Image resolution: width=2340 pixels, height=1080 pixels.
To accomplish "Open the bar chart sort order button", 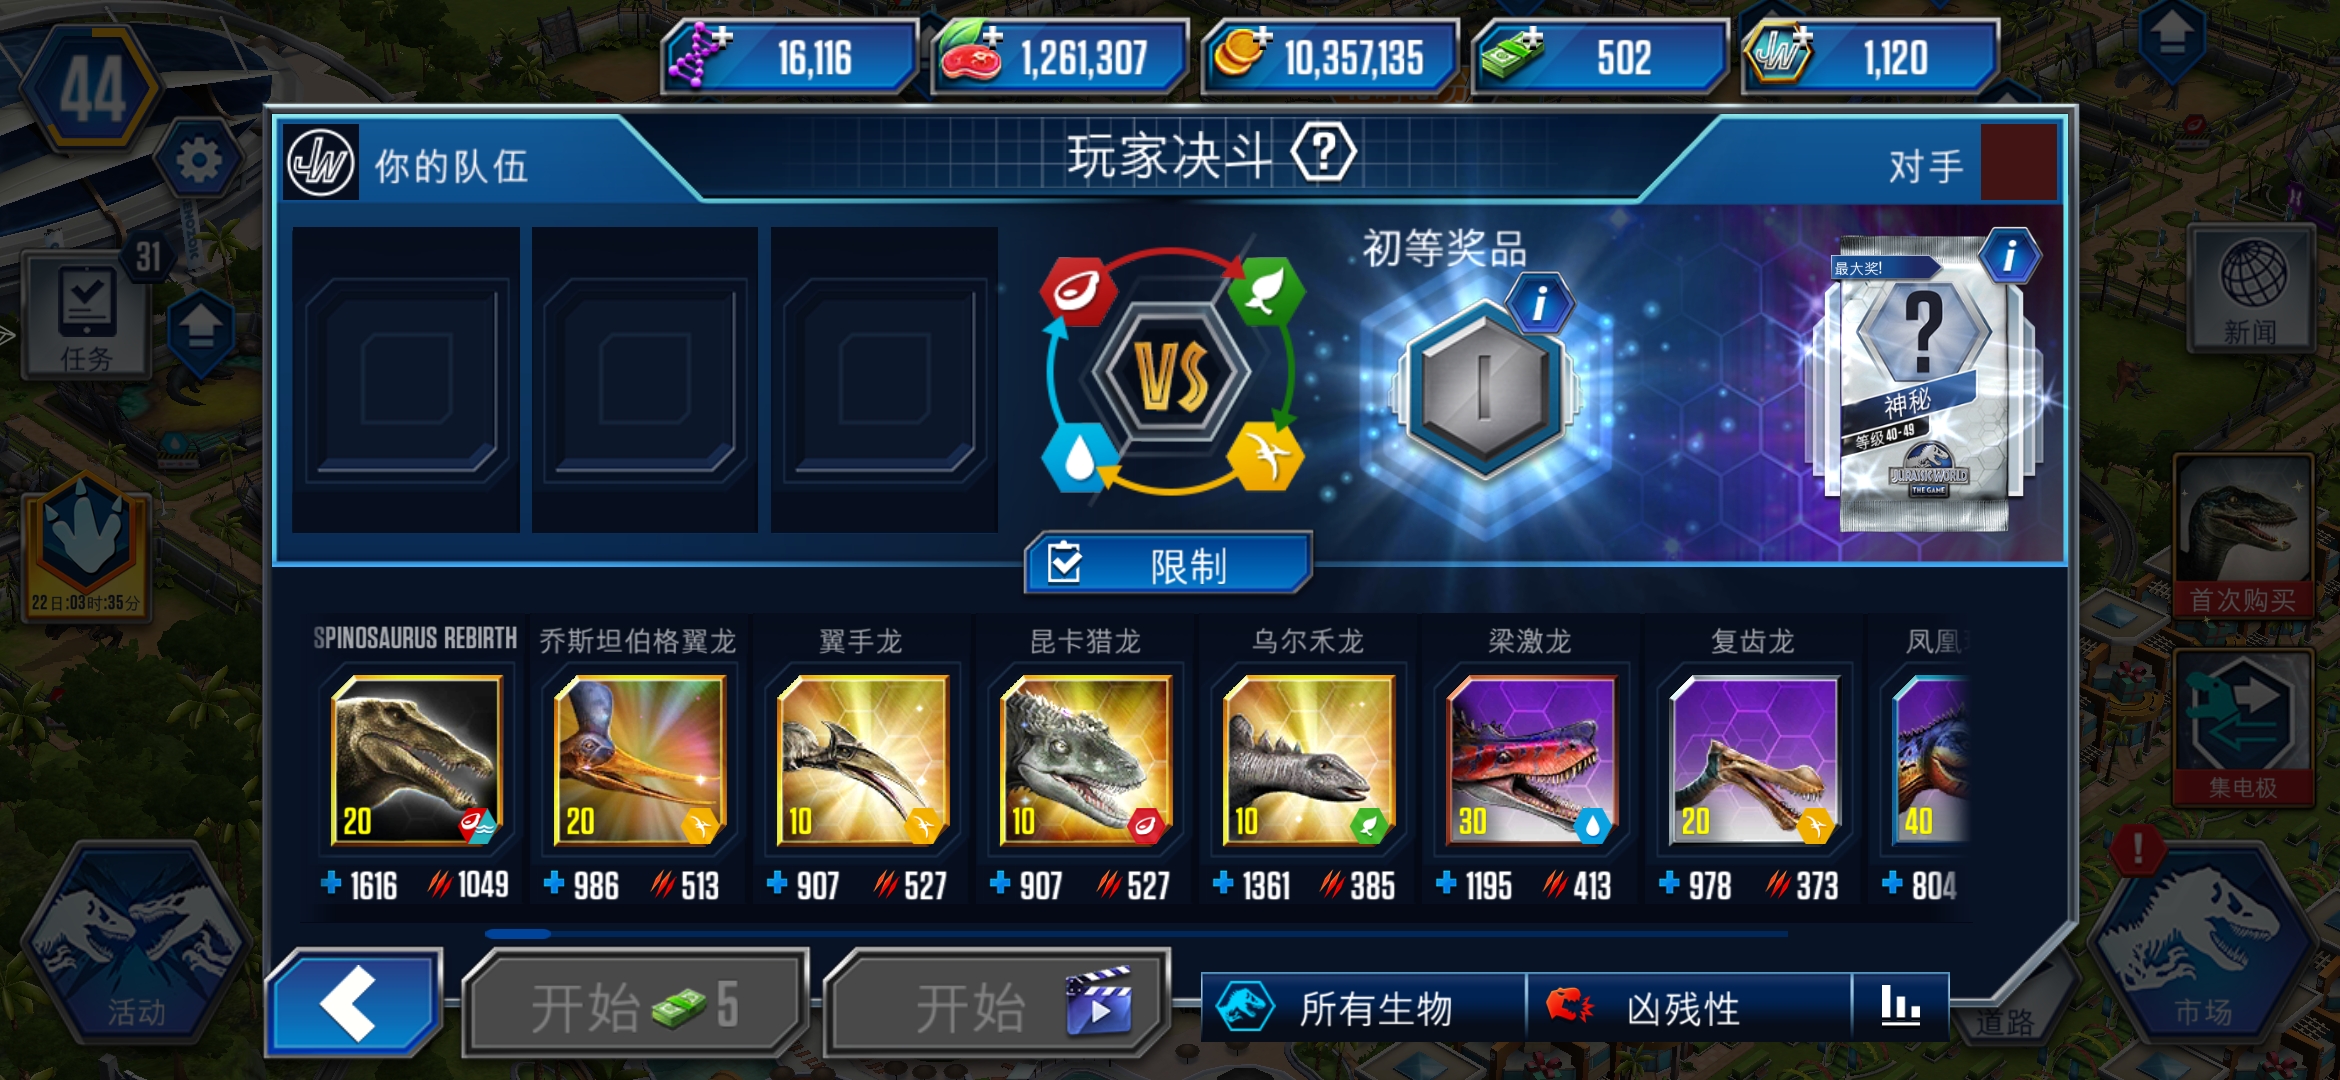I will (x=1900, y=1008).
